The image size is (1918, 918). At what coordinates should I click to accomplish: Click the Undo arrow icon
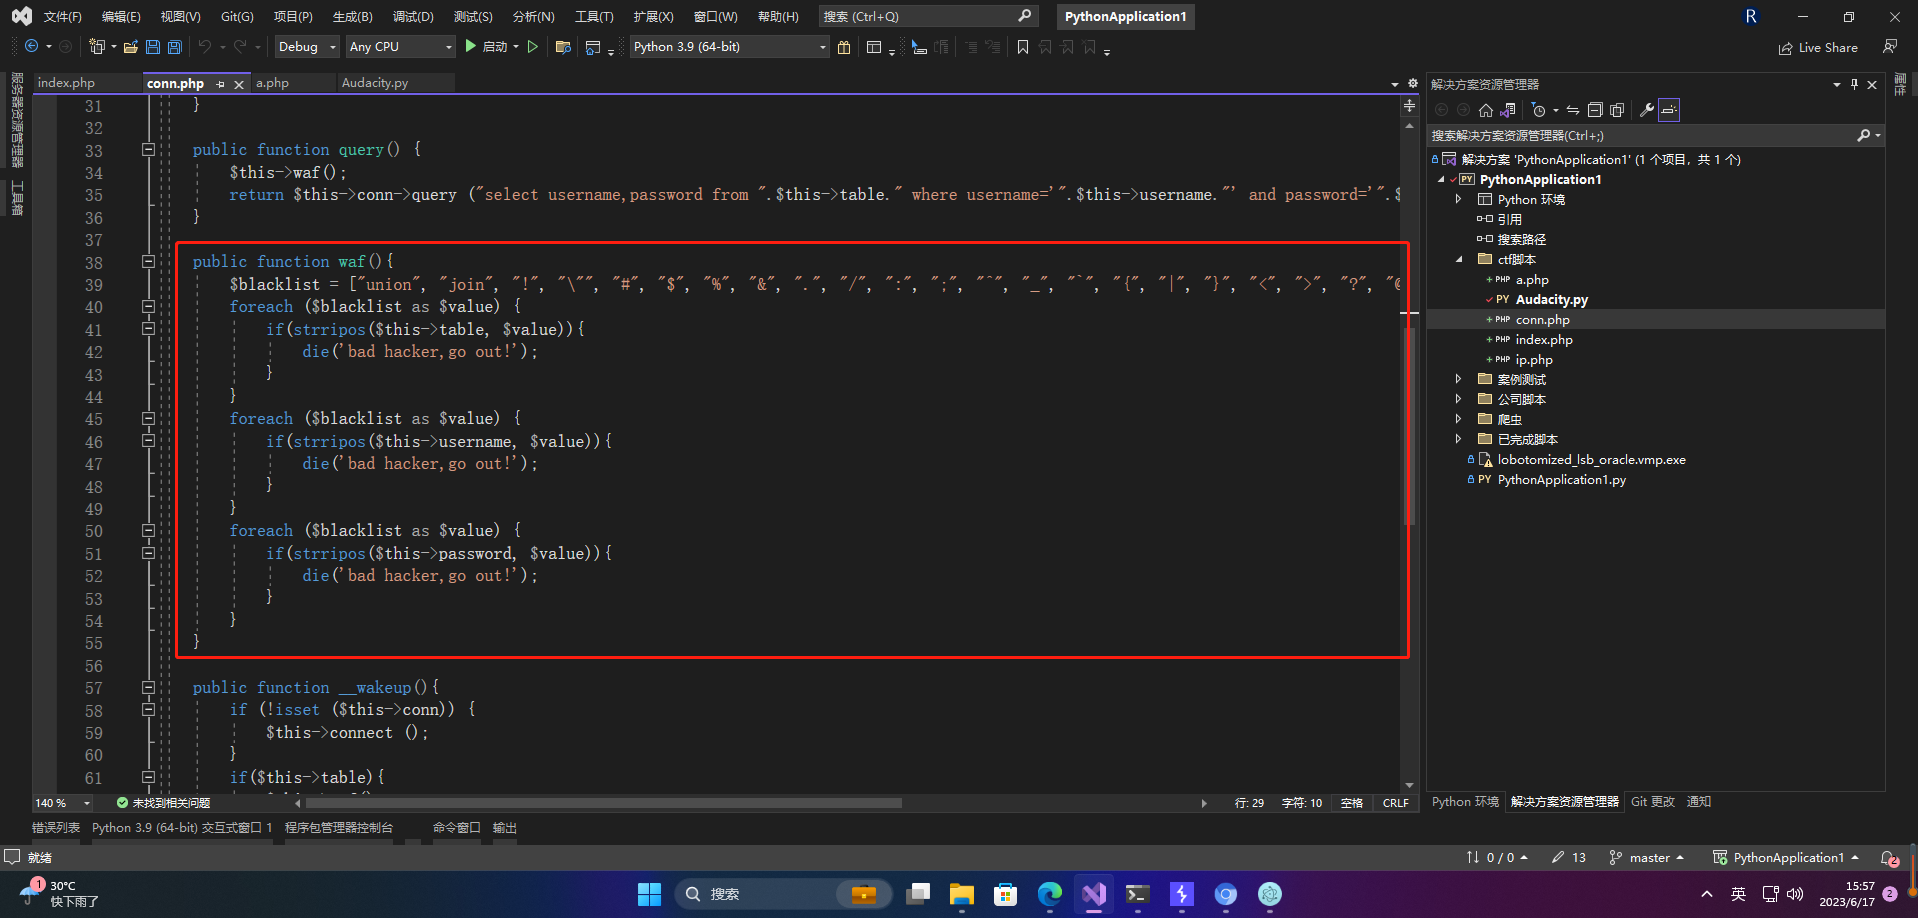point(205,46)
